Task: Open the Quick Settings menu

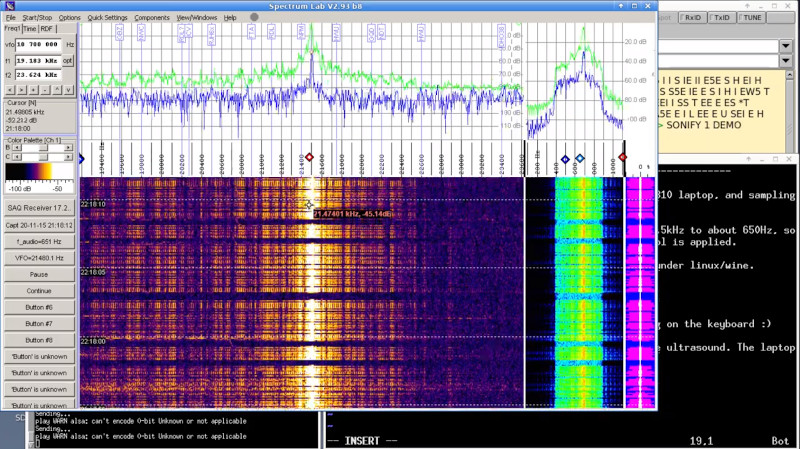Action: [x=107, y=17]
